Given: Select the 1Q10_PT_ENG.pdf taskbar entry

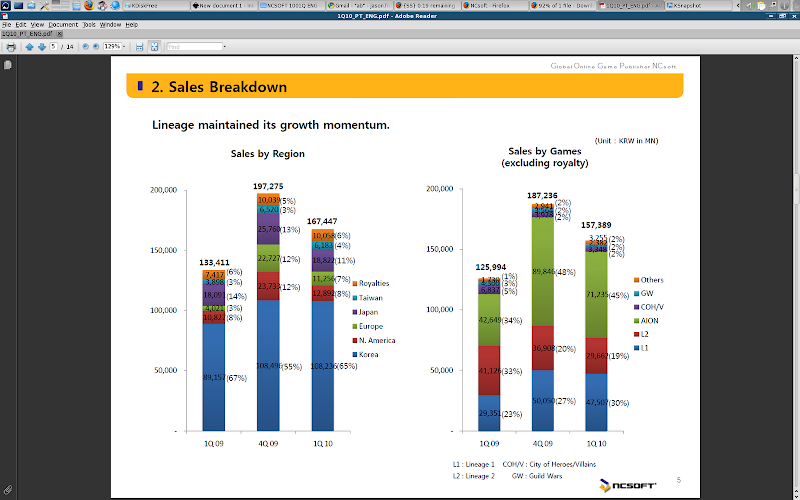Looking at the screenshot, I should (x=630, y=6).
